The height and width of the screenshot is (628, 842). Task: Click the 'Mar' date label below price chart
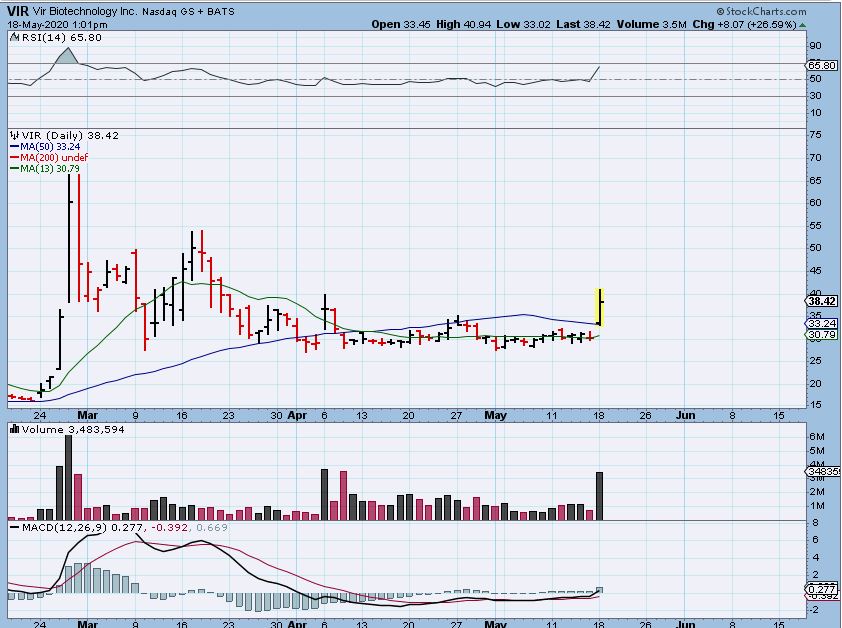[x=88, y=415]
